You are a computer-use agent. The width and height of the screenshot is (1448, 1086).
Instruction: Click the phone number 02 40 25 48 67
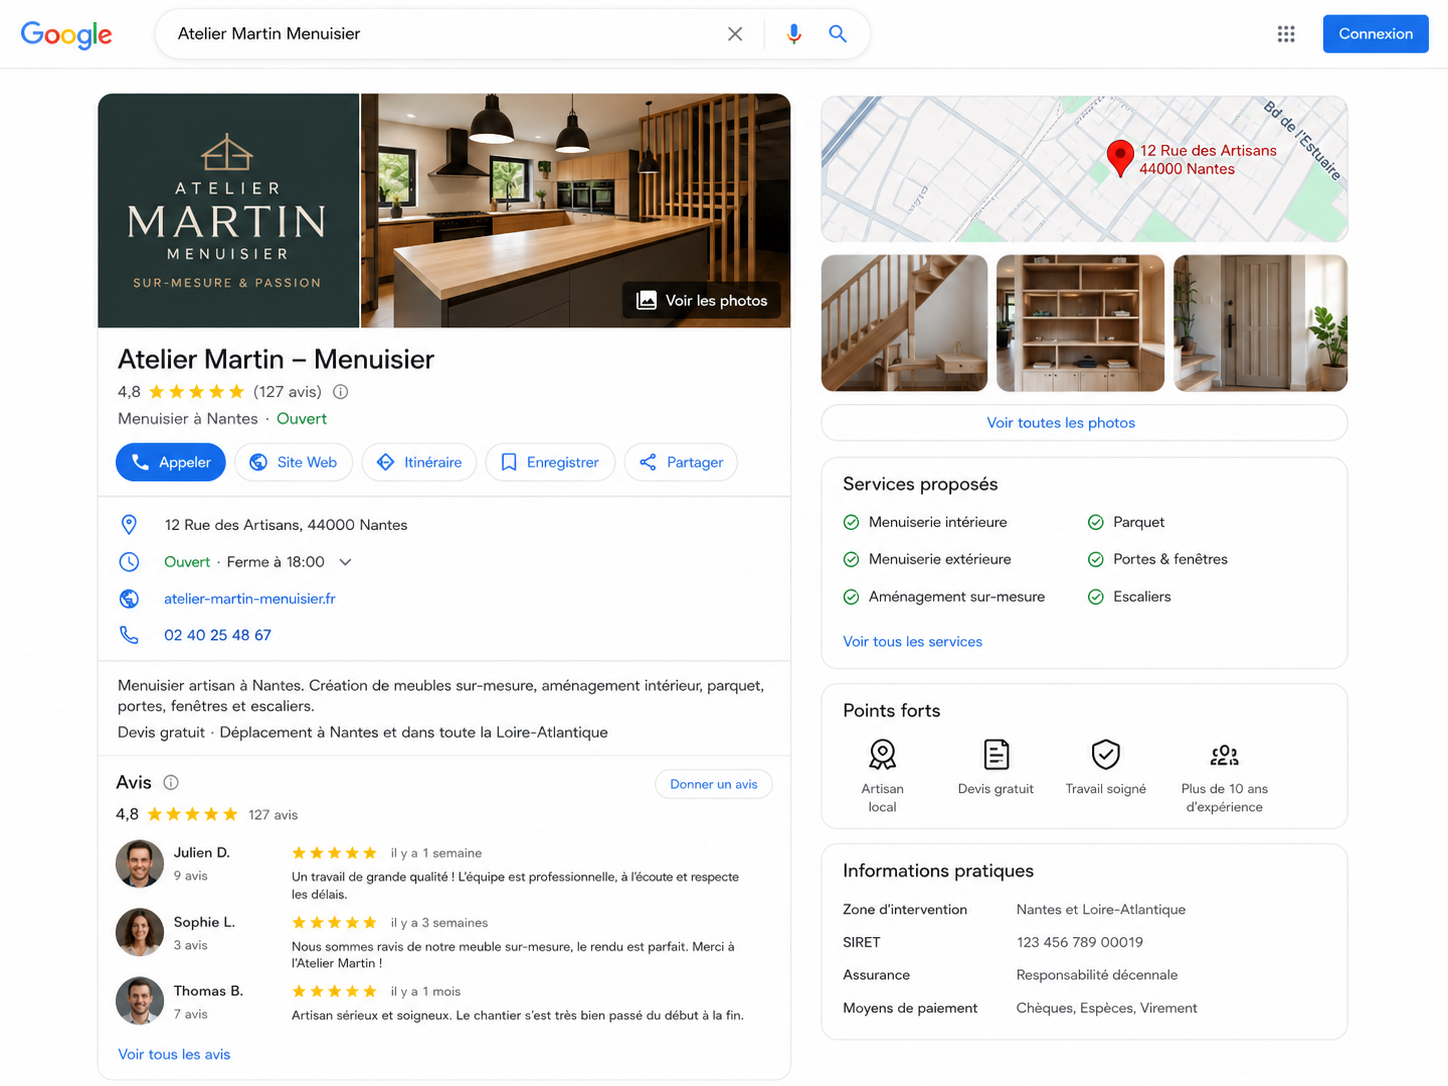point(218,635)
